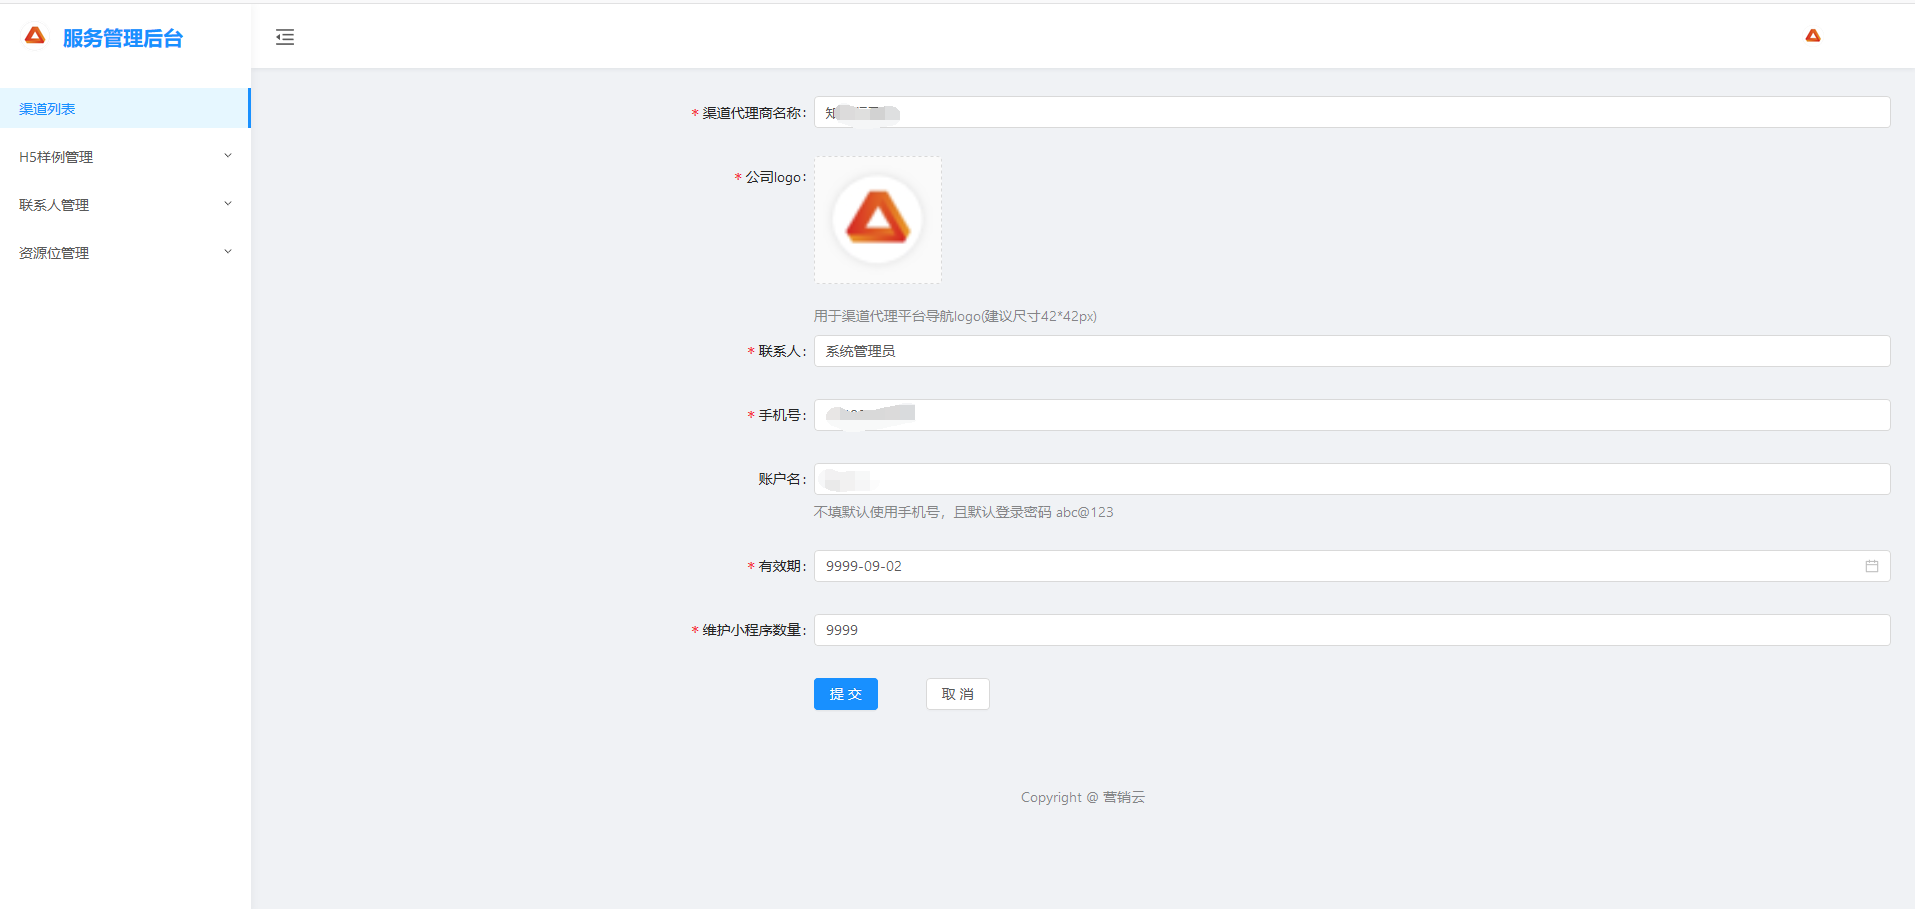Expand the 资源位管理 chevron arrow
The image size is (1915, 909).
[x=228, y=252]
